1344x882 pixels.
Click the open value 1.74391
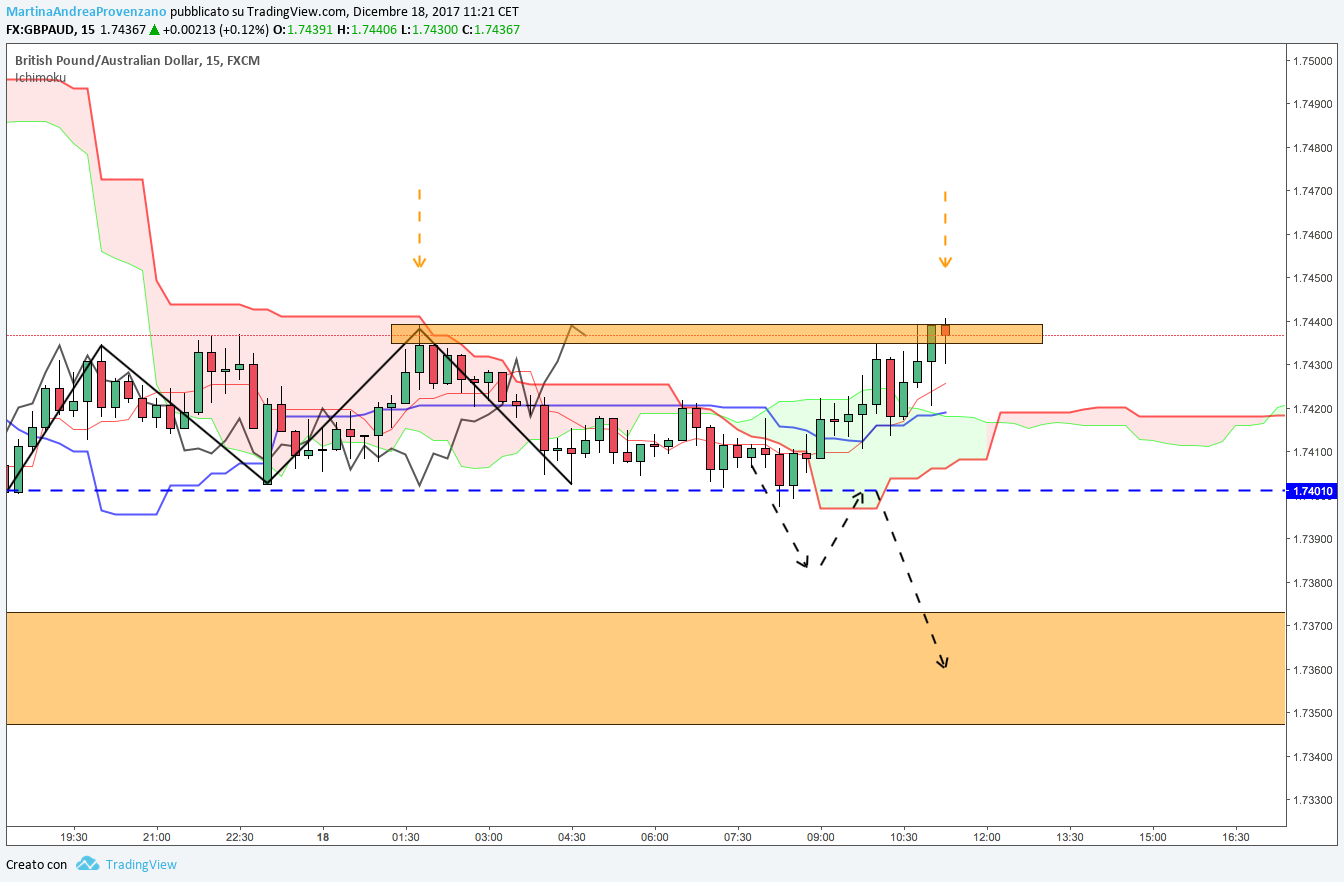(x=312, y=30)
